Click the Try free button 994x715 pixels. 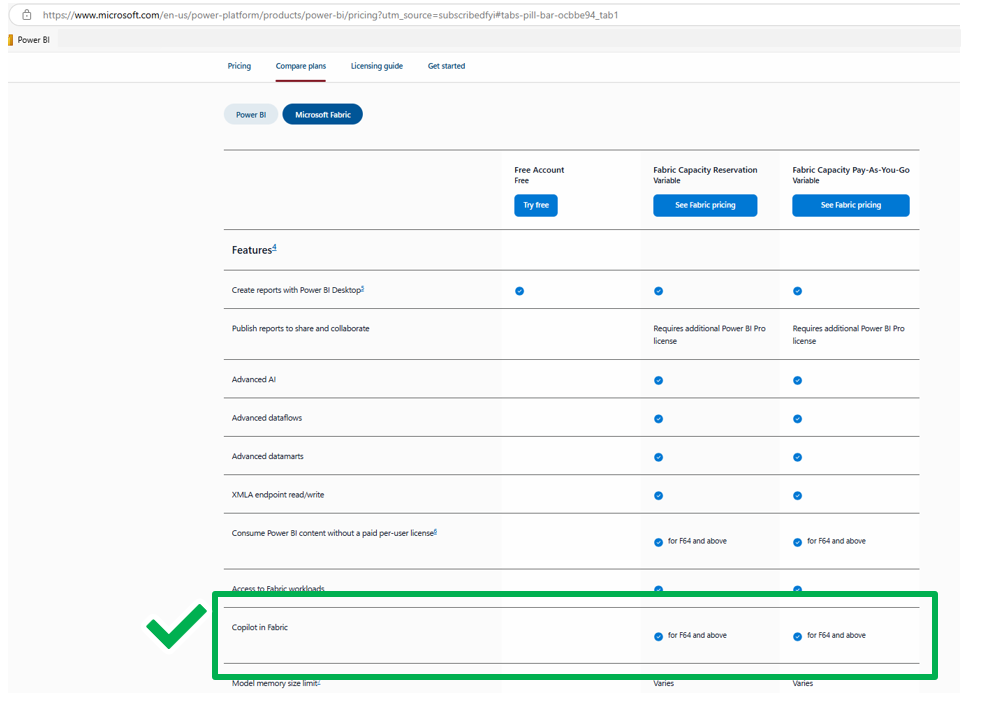coord(536,205)
